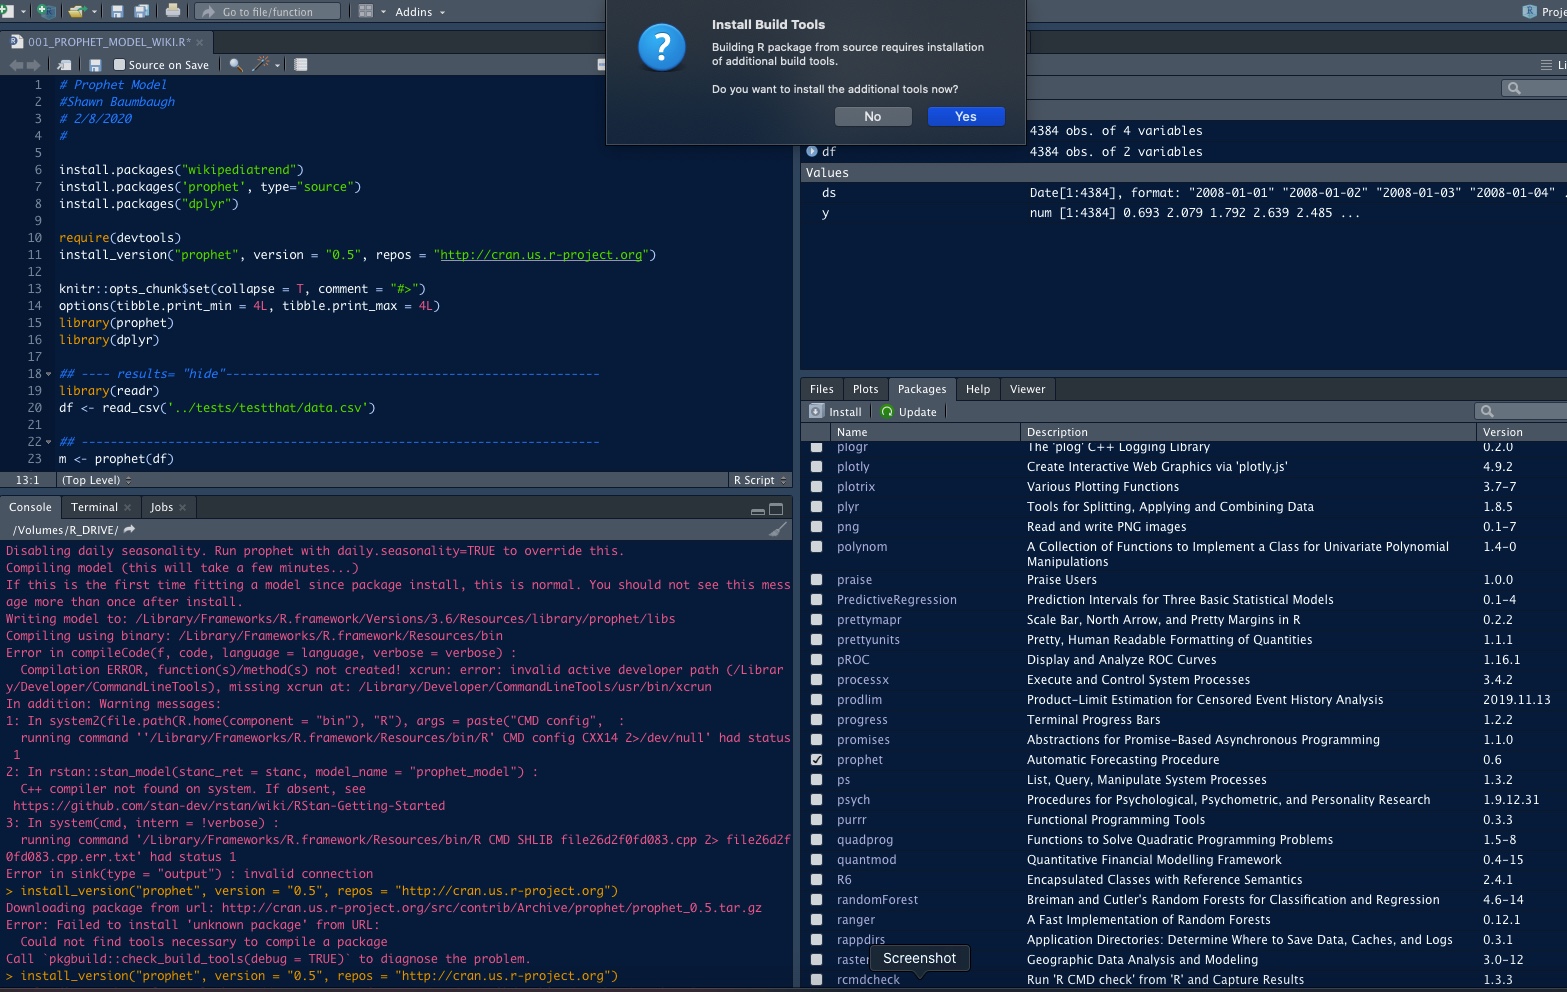The height and width of the screenshot is (992, 1567).
Task: Maximize the console pane
Action: click(776, 509)
